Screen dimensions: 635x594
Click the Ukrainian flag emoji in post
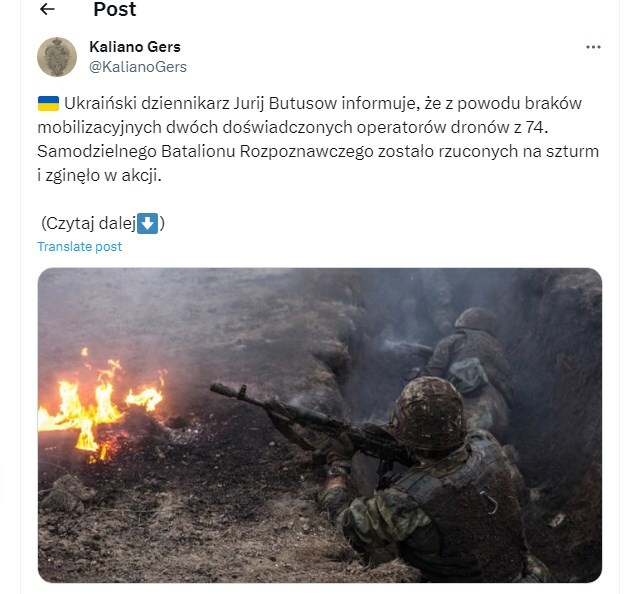(x=48, y=103)
